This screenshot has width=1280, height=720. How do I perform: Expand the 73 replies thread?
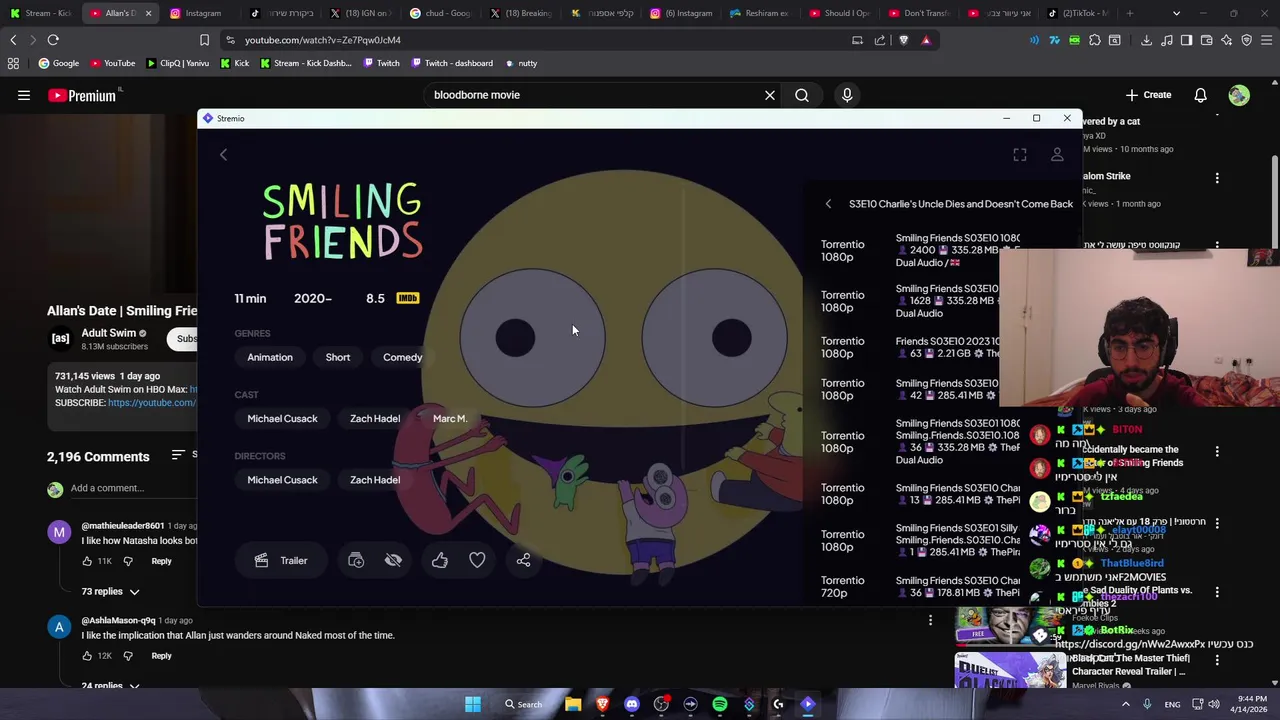(x=110, y=592)
